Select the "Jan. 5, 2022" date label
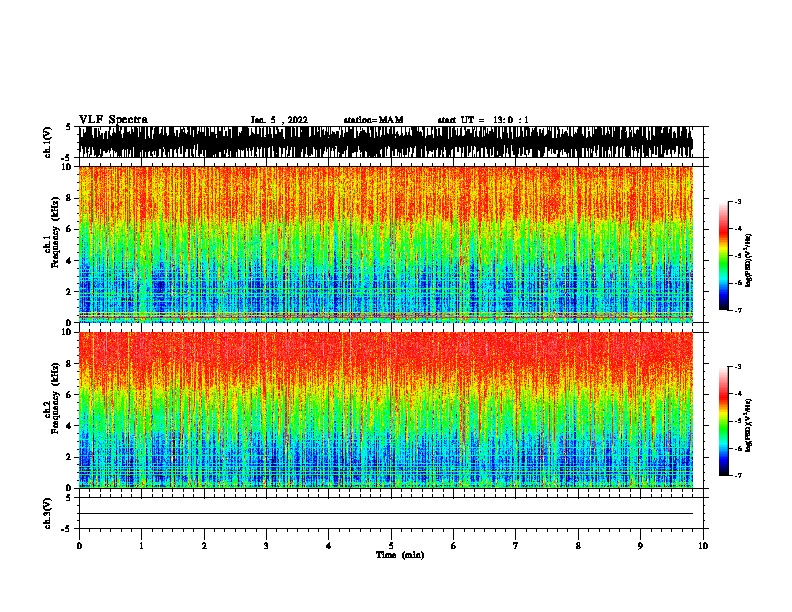792x612 pixels. tap(279, 120)
